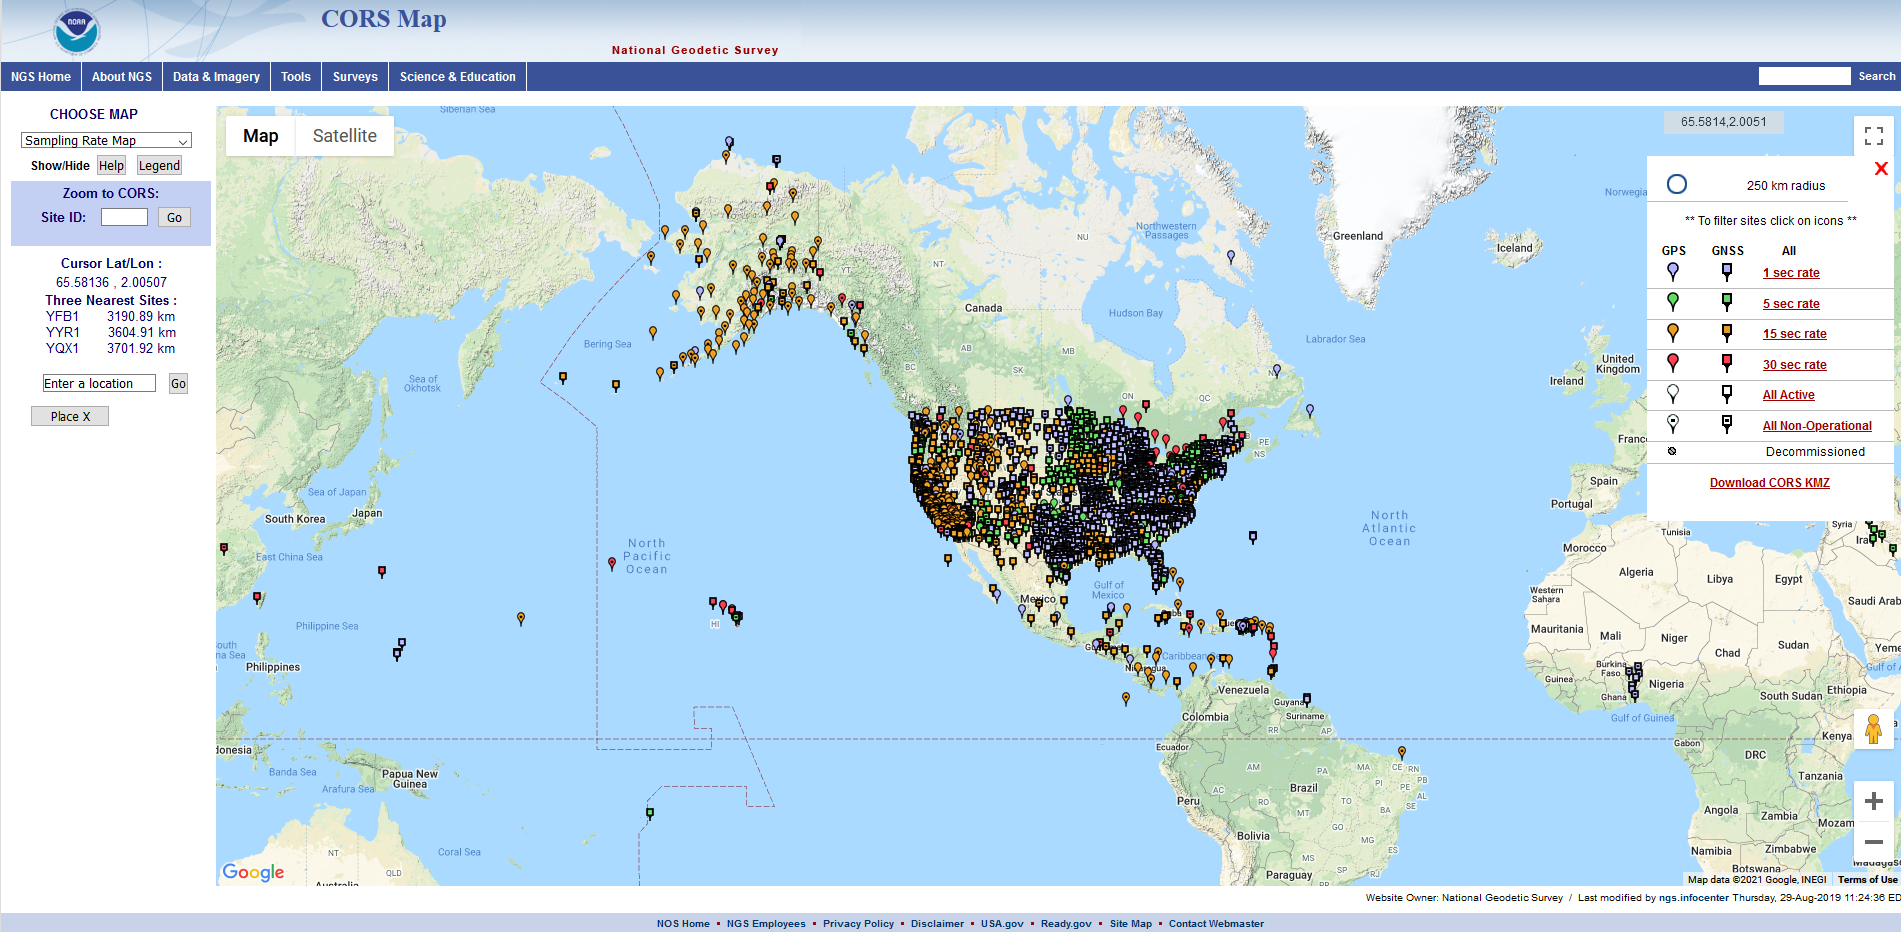Drop the Street View pegman icon
Viewport: 1901px width, 932px height.
coord(1873,729)
